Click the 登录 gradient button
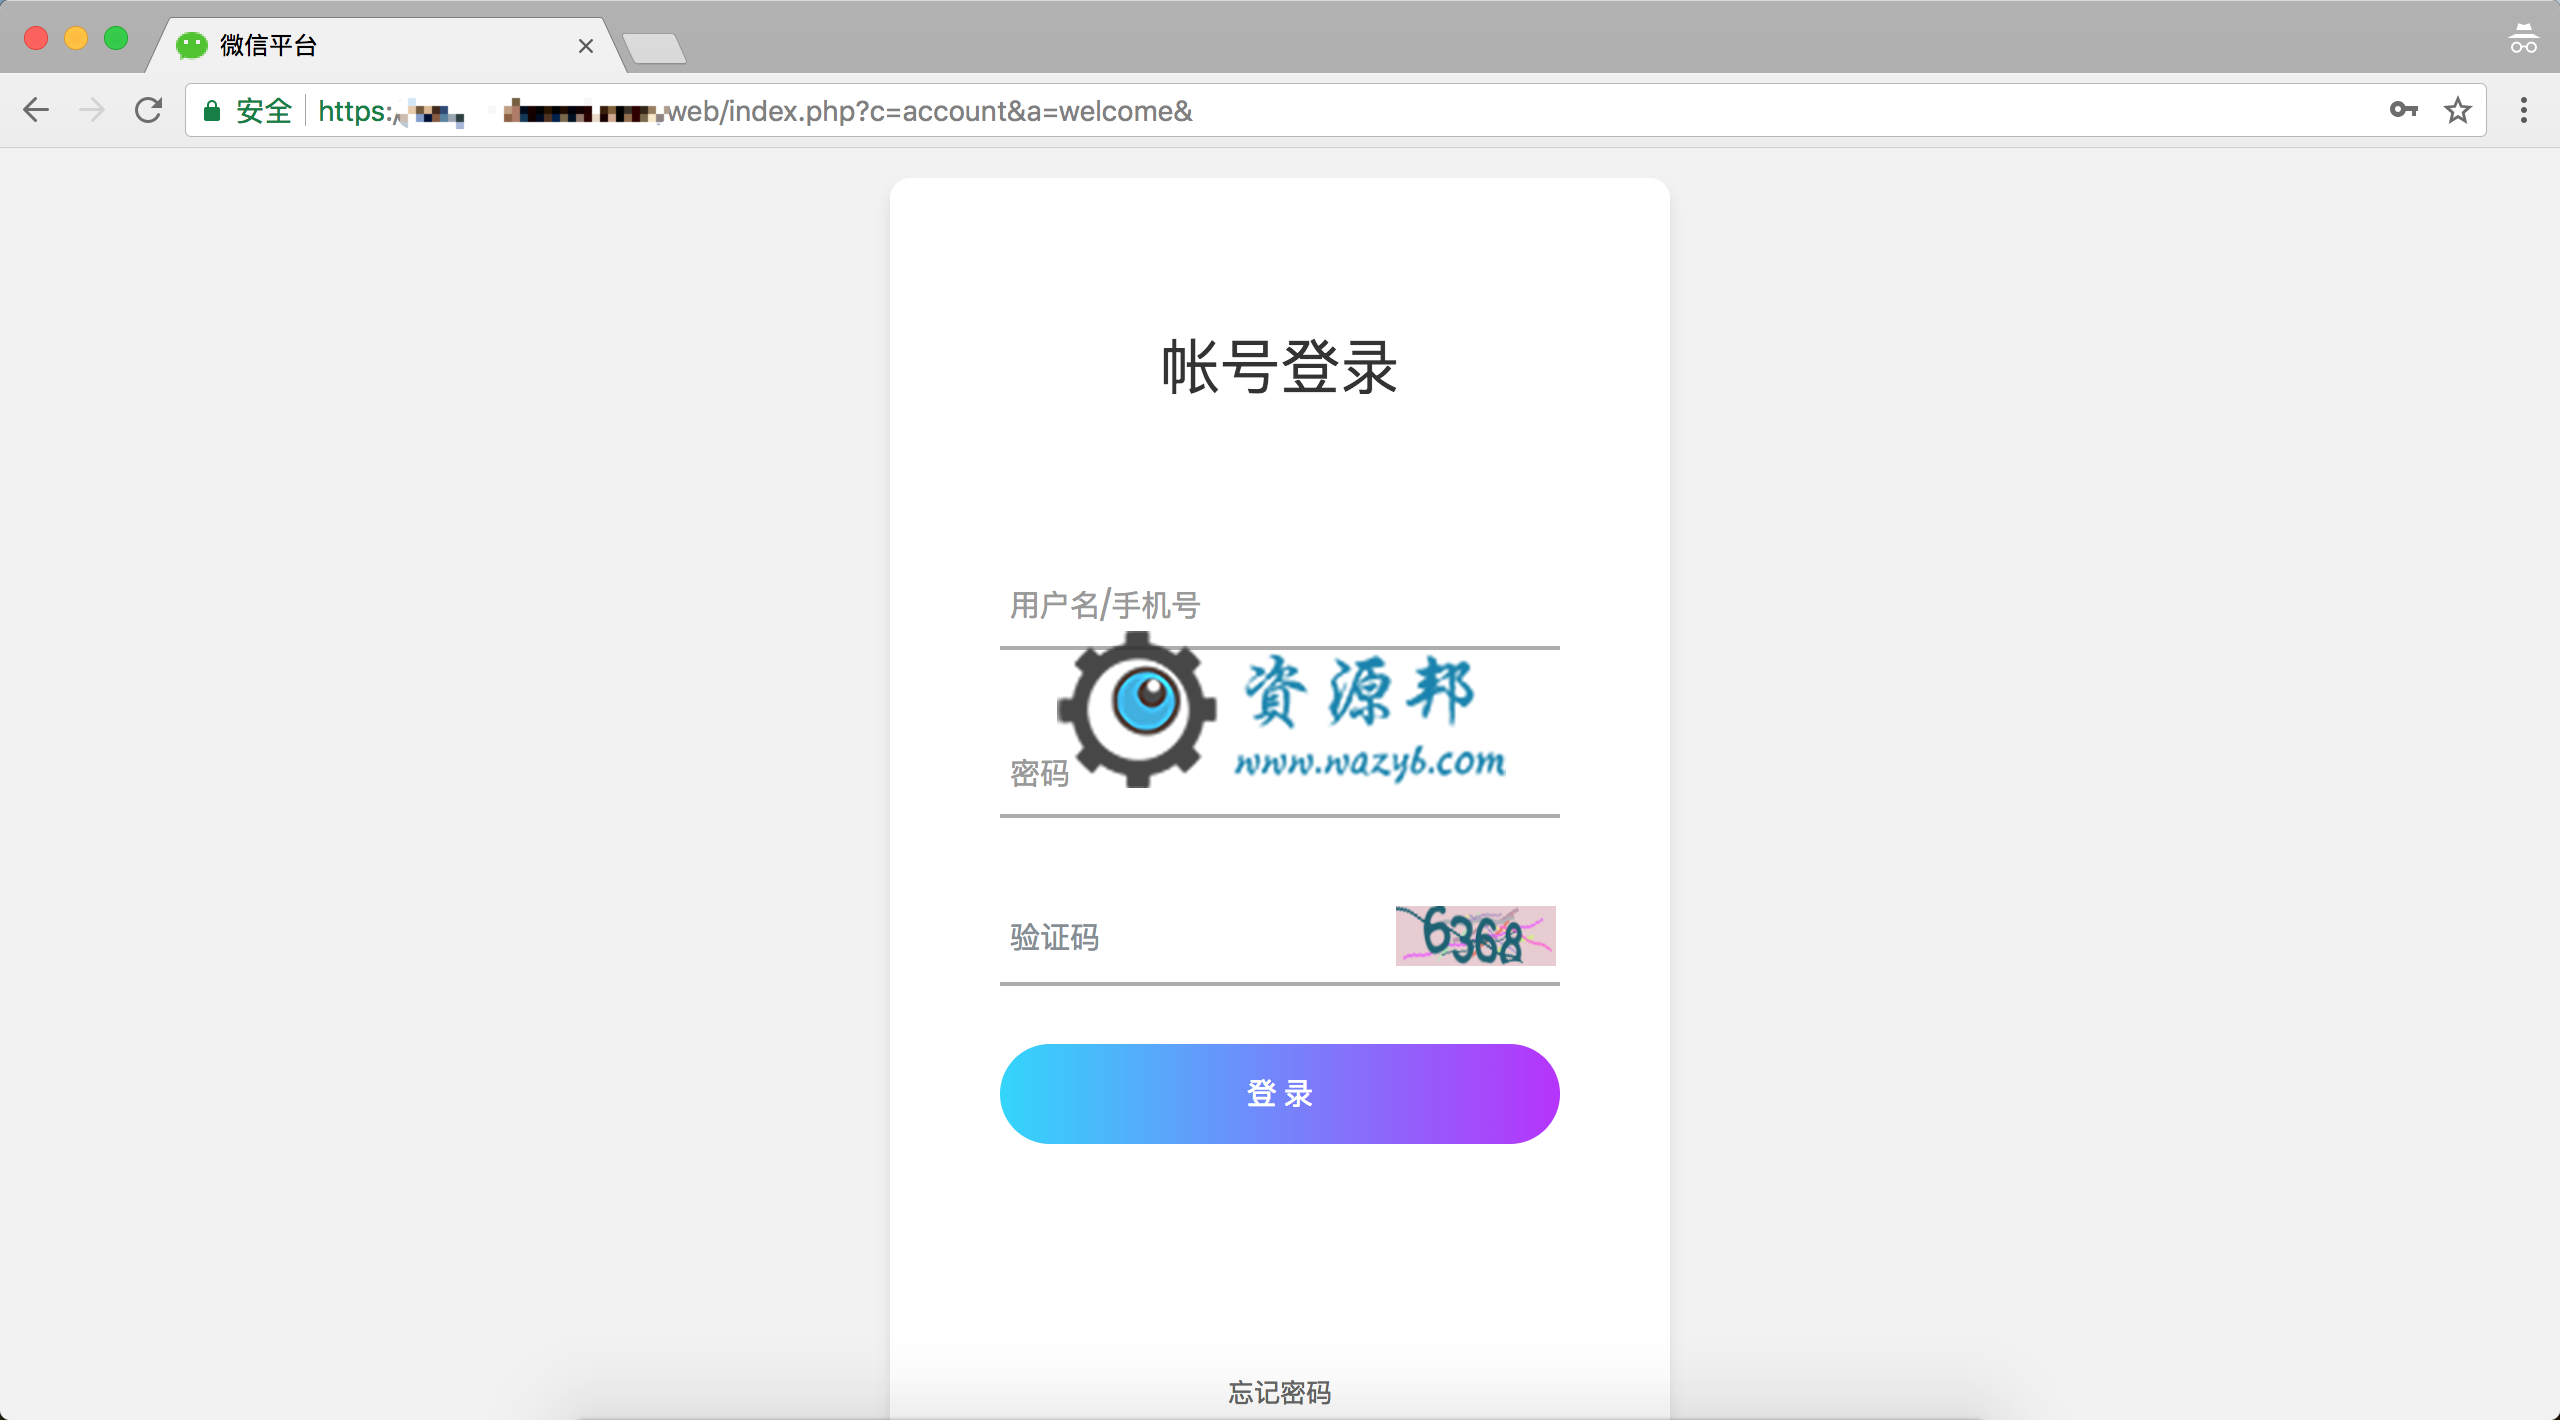 1280,1094
